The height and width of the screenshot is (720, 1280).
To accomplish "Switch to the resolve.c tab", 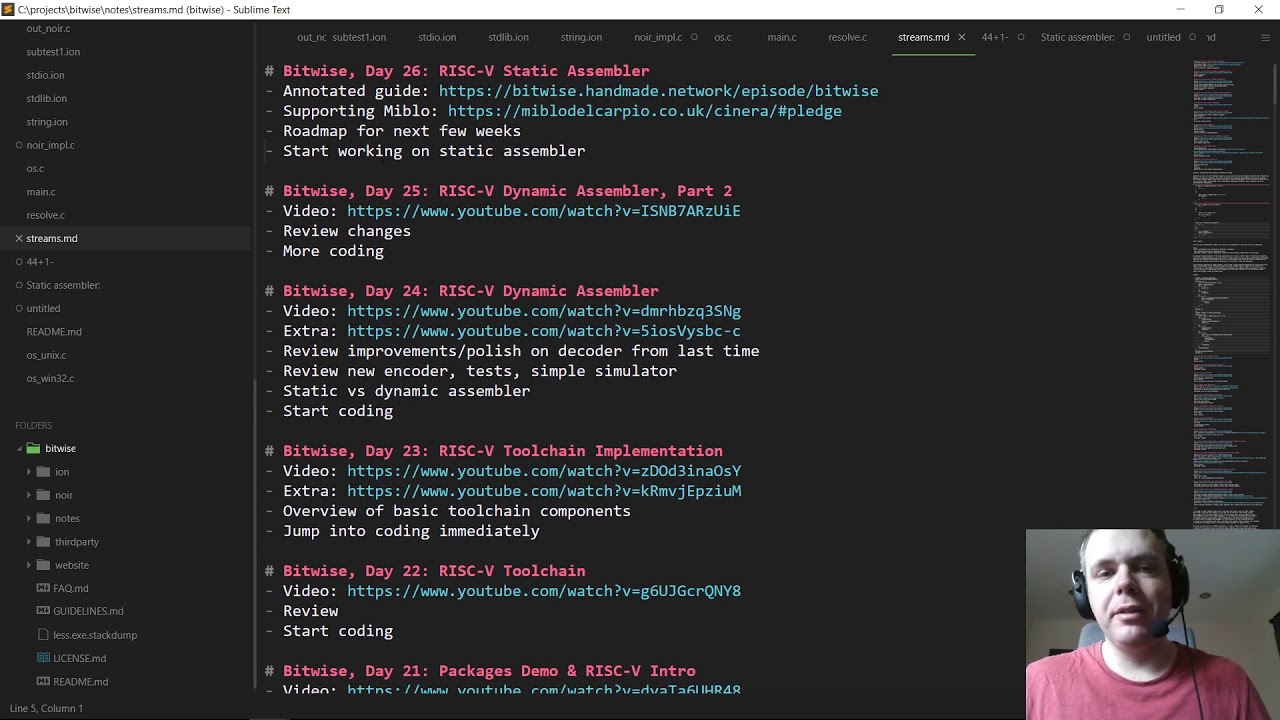I will pos(847,37).
